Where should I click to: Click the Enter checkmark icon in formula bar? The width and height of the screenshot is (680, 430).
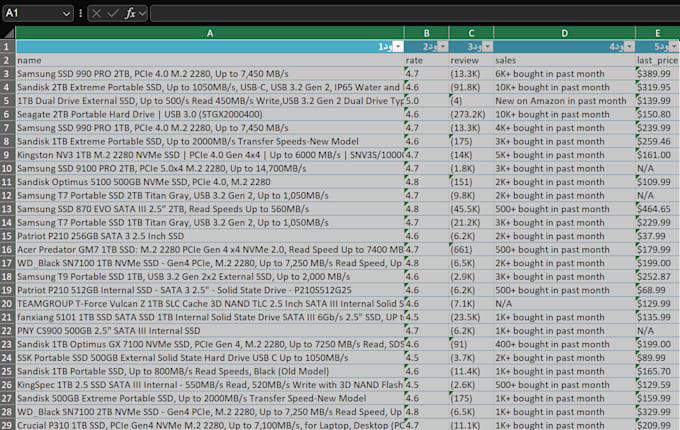tap(113, 13)
